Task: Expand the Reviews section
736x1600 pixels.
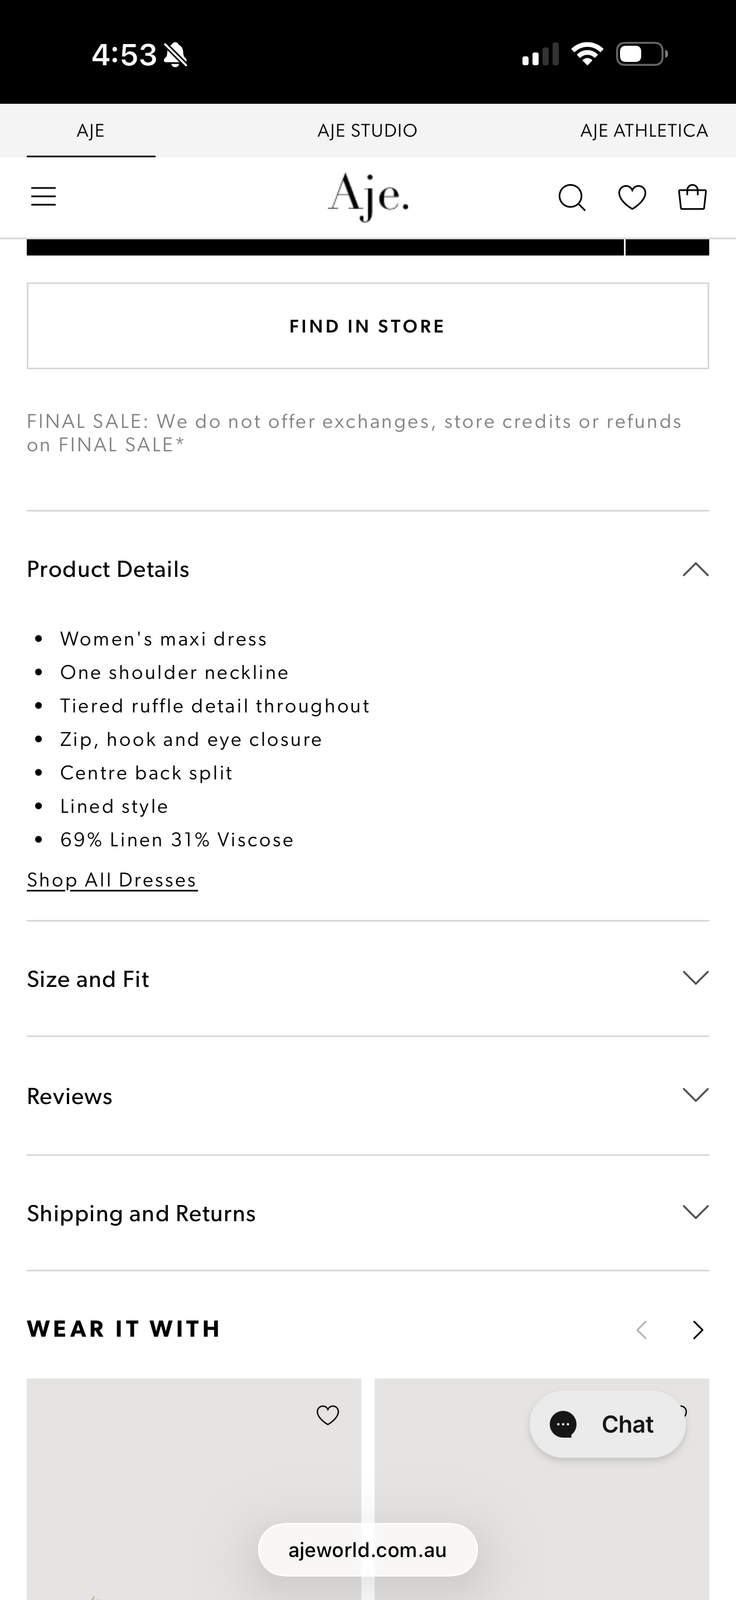Action: click(695, 1095)
